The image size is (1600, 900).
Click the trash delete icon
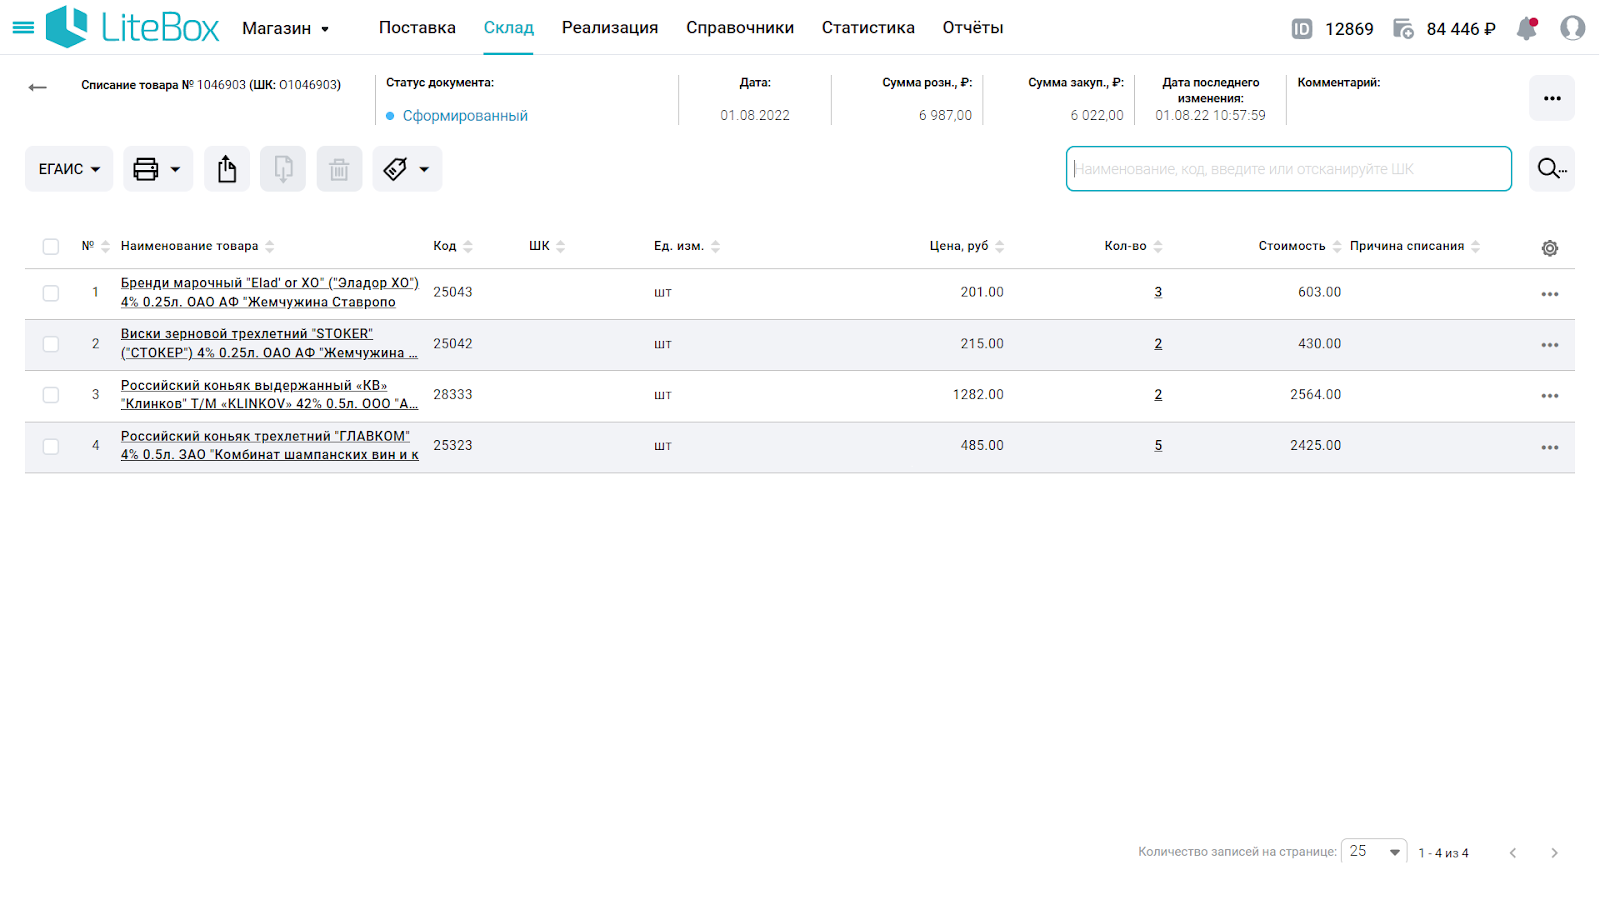(339, 169)
